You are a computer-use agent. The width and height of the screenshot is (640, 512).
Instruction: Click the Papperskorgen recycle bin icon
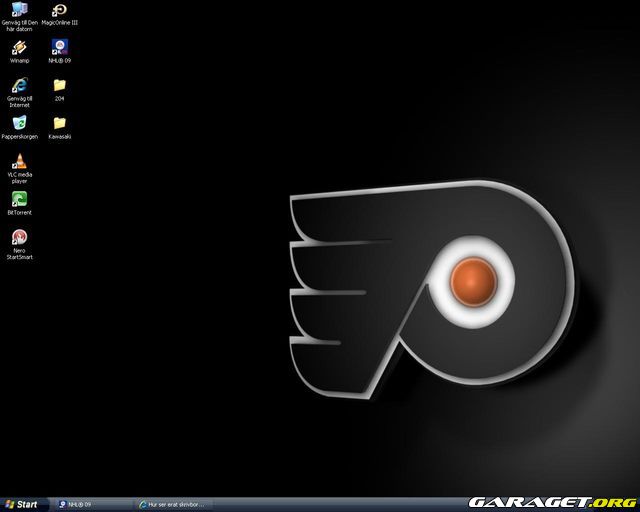coord(19,123)
